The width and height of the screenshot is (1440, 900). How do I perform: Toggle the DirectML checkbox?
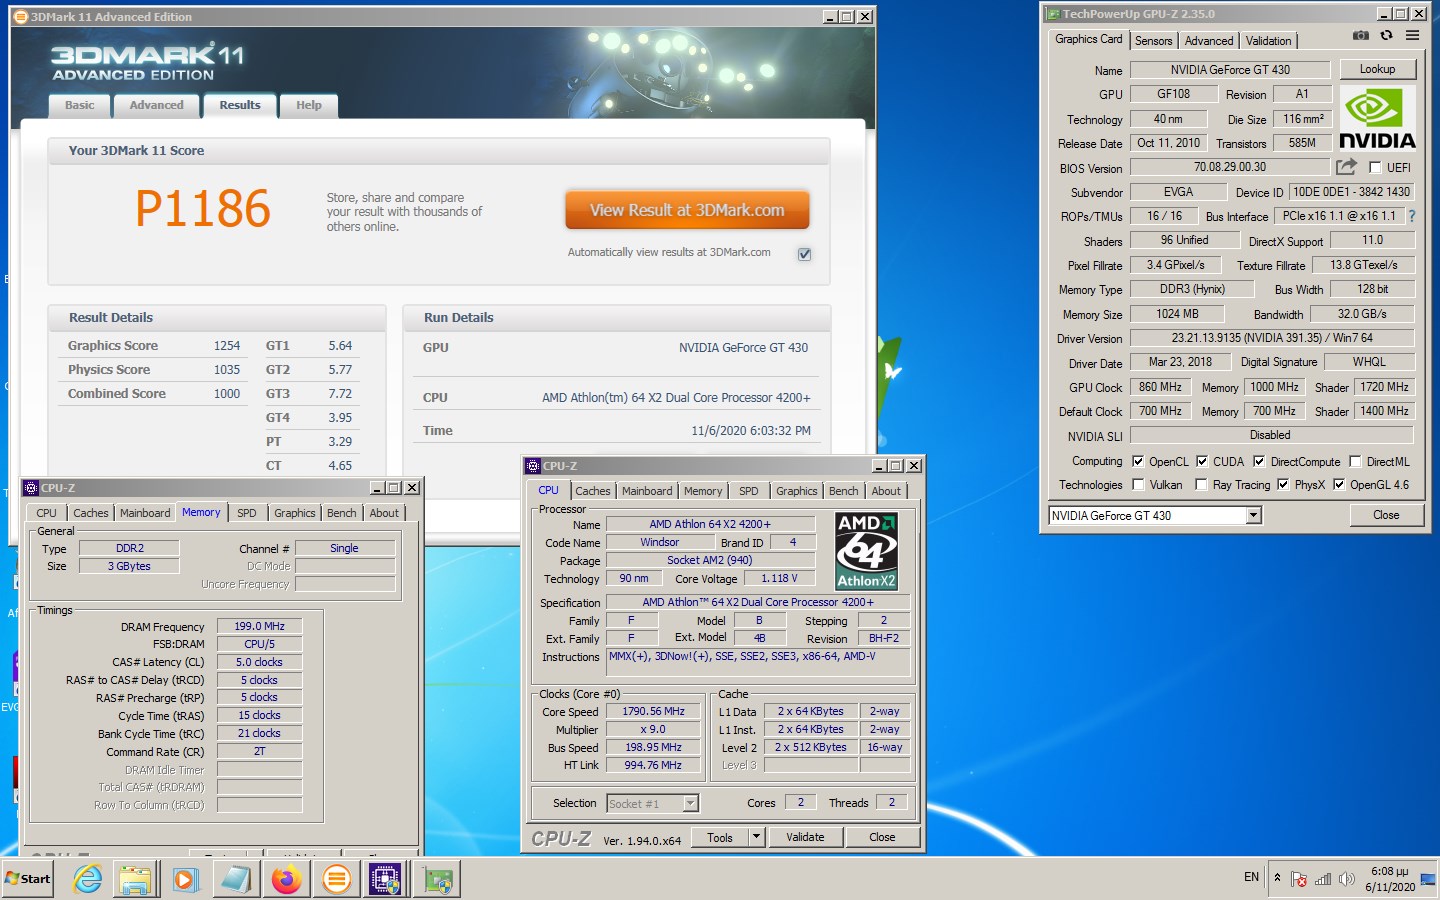tap(1355, 461)
